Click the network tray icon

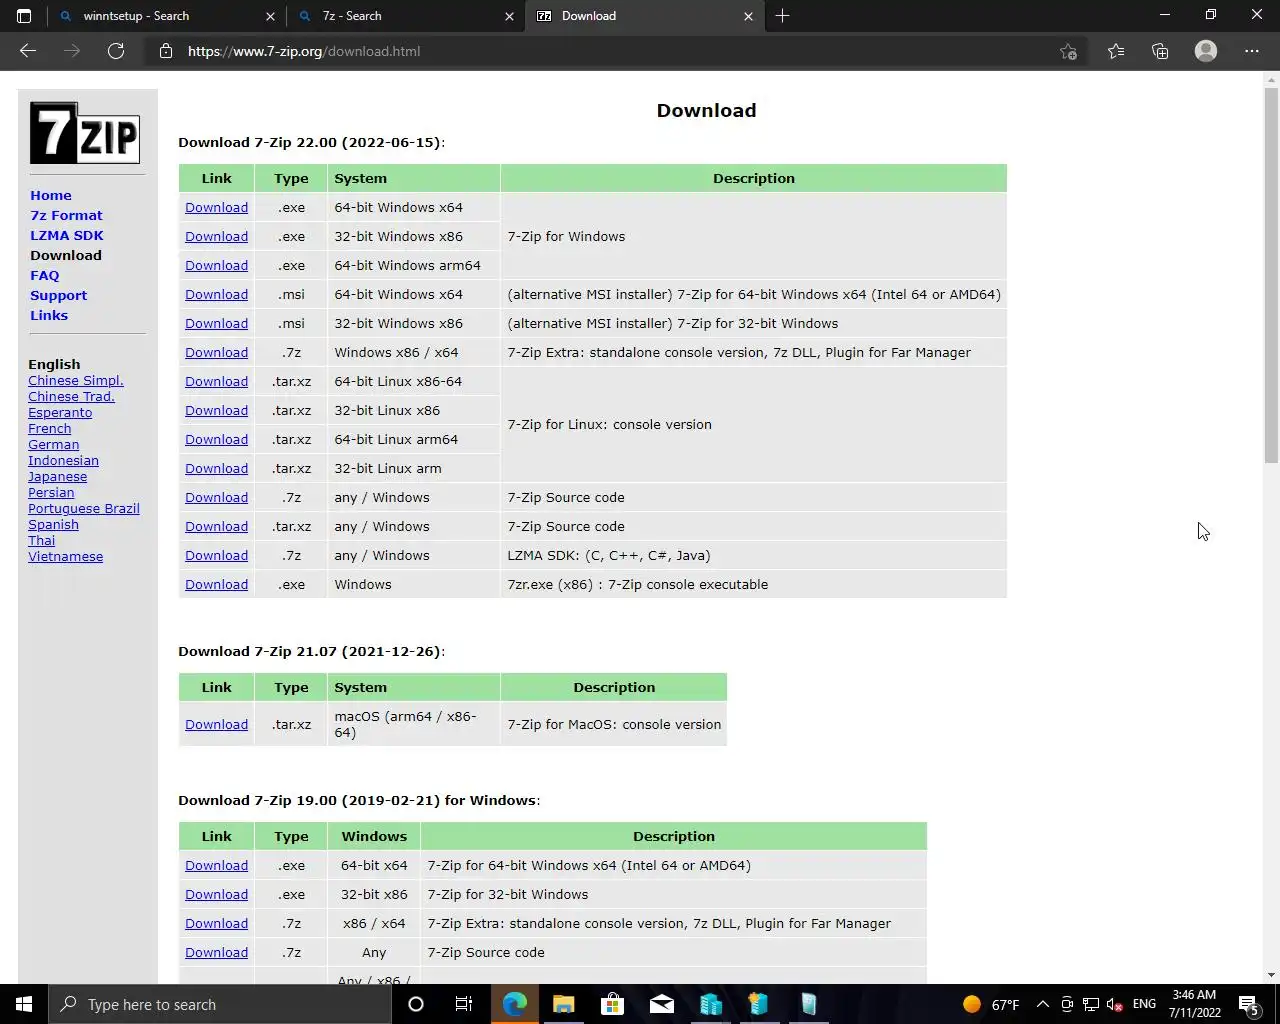coord(1091,1004)
